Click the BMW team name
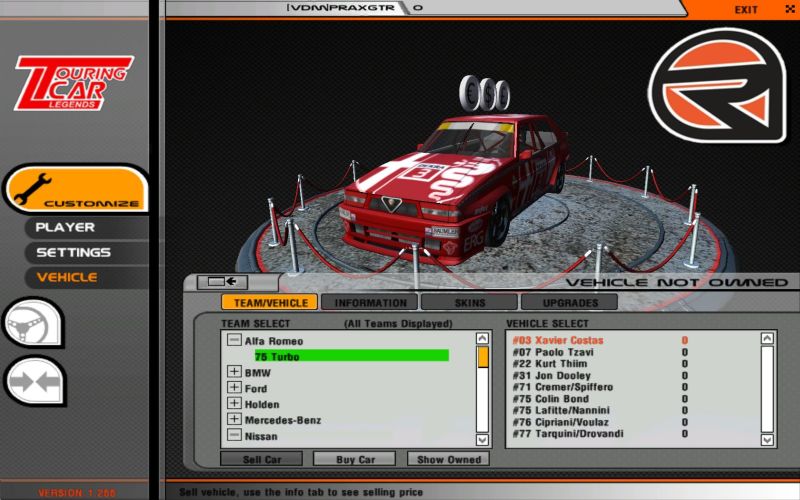This screenshot has width=800, height=500. click(258, 372)
